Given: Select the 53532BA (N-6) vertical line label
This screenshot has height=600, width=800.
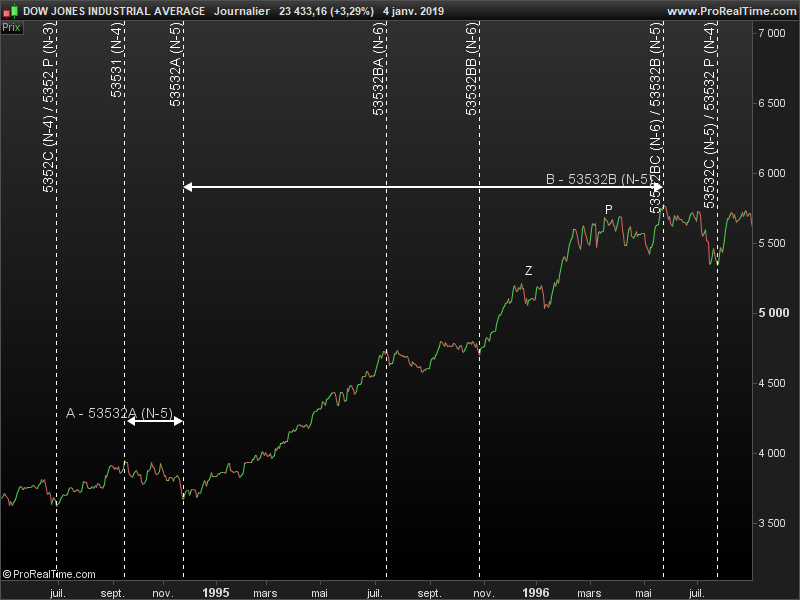Looking at the screenshot, I should [379, 69].
